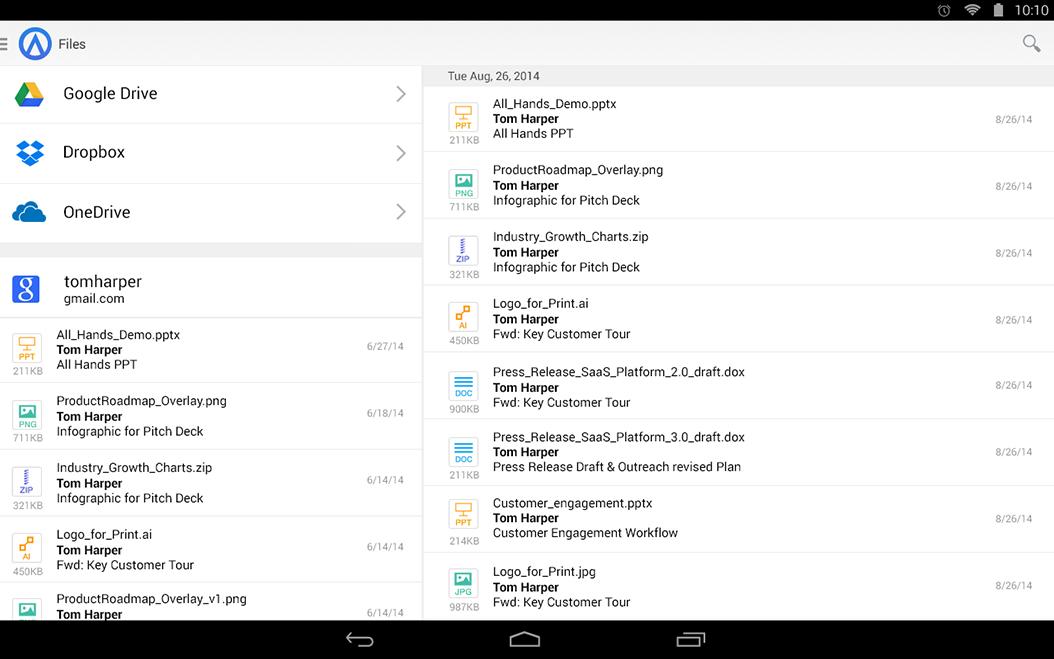The width and height of the screenshot is (1054, 659).
Task: Tap the blue app logo icon
Action: tap(35, 44)
